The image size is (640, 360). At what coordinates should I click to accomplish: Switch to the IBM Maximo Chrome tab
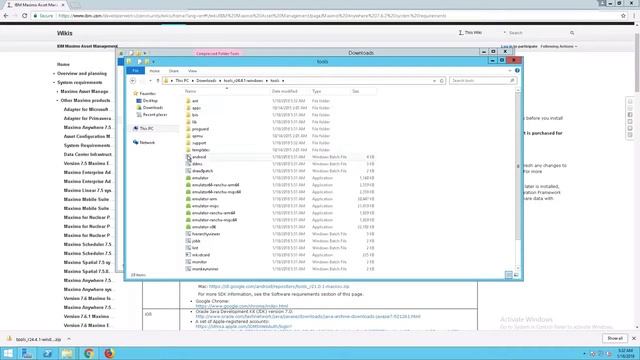35,5
